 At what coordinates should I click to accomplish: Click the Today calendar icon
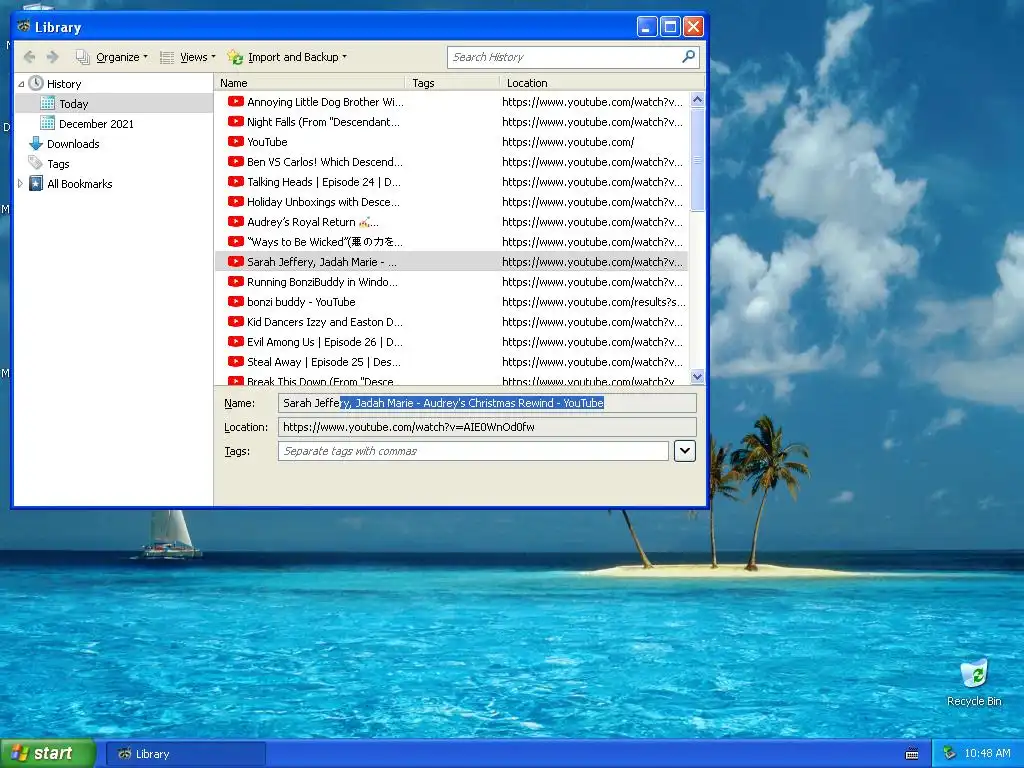point(48,103)
